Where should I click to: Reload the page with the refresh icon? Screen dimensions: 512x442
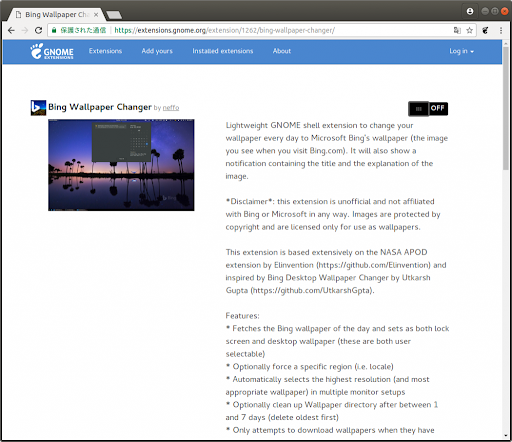tap(38, 30)
